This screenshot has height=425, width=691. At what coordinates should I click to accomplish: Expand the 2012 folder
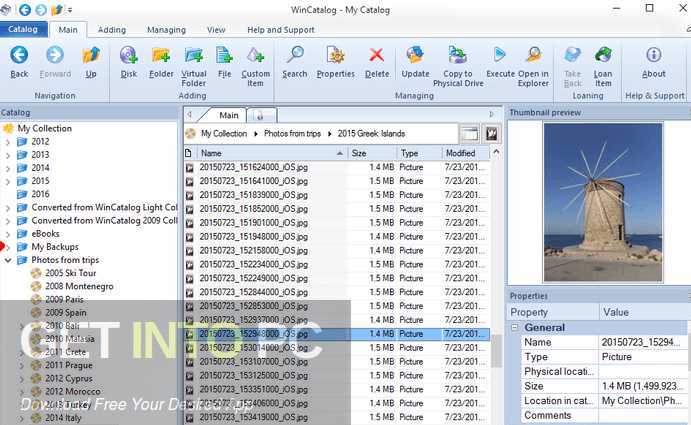click(x=8, y=142)
